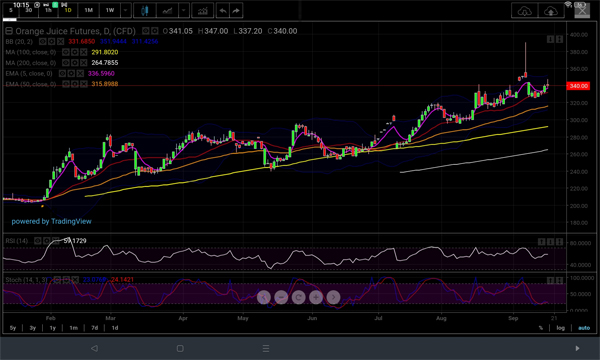Save chart layout with cloud upload icon

[x=551, y=11]
